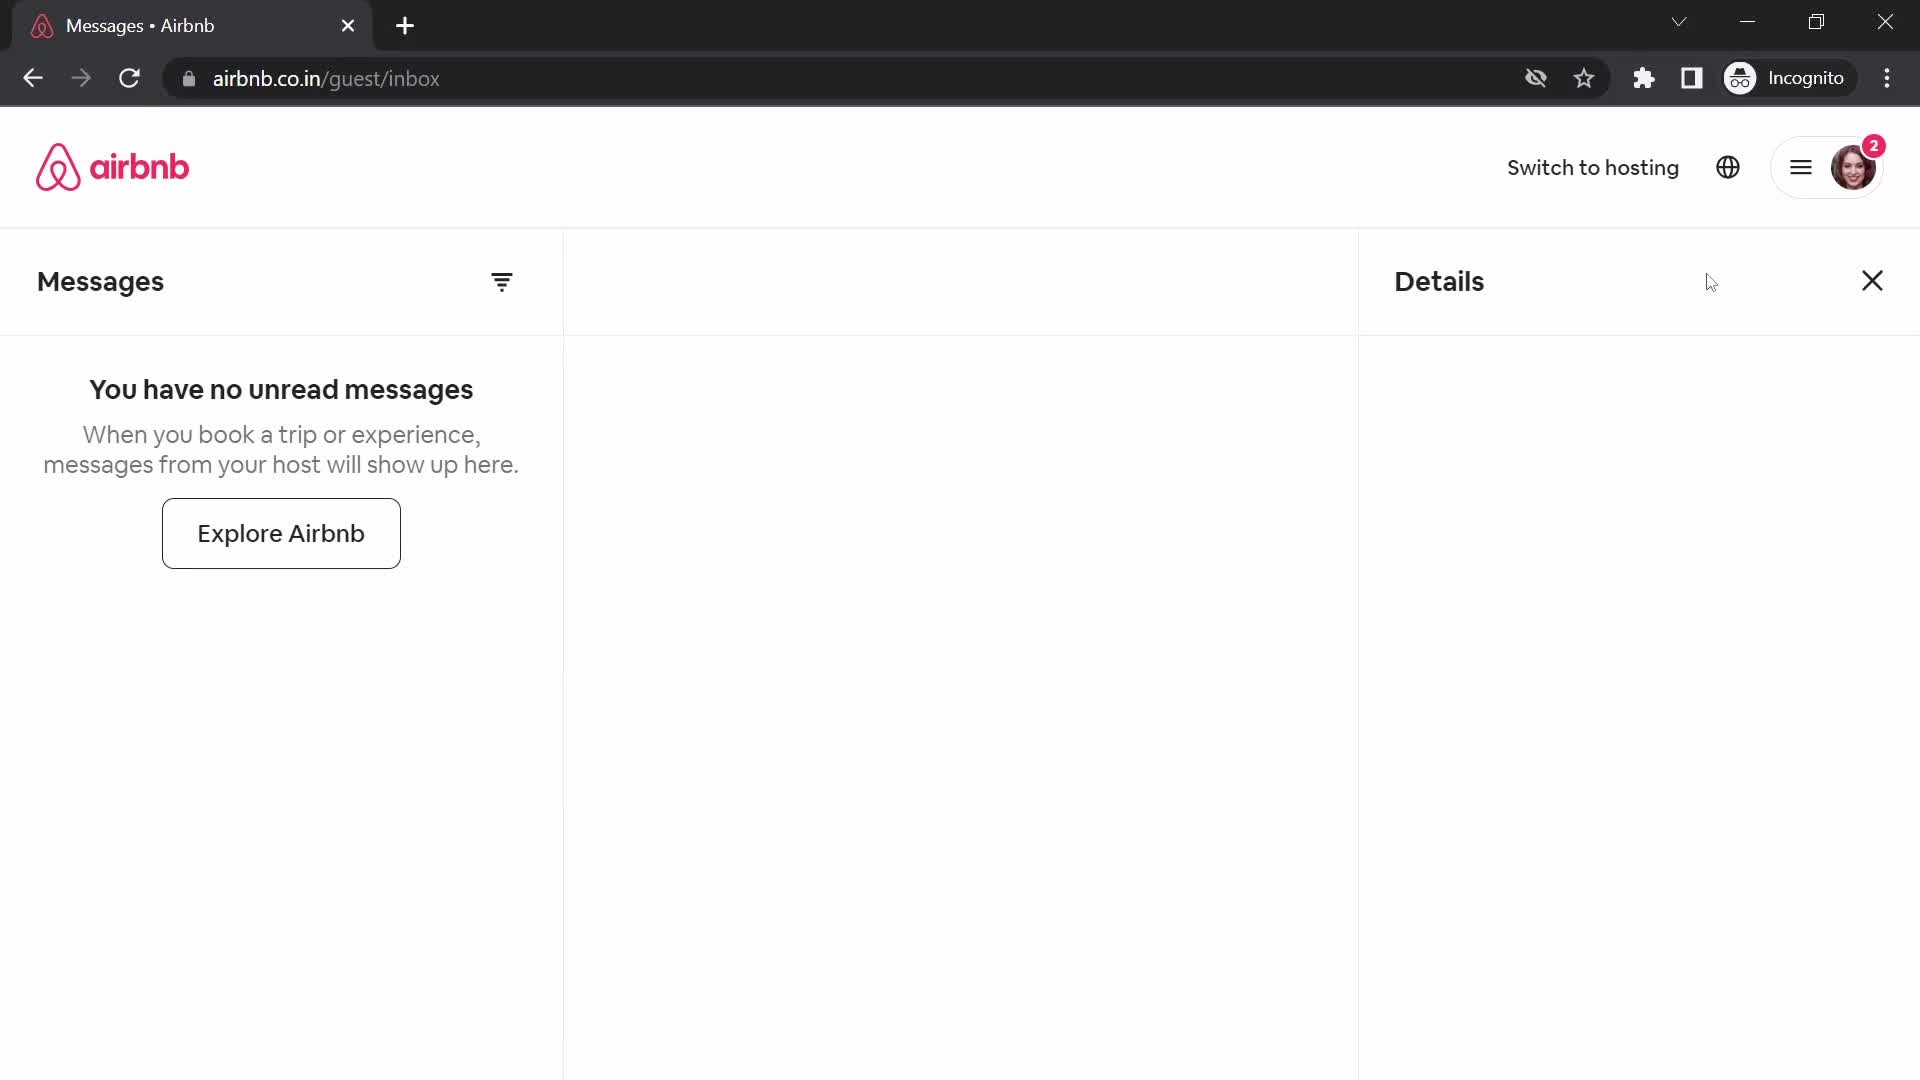Click the browser back navigation arrow

33,78
